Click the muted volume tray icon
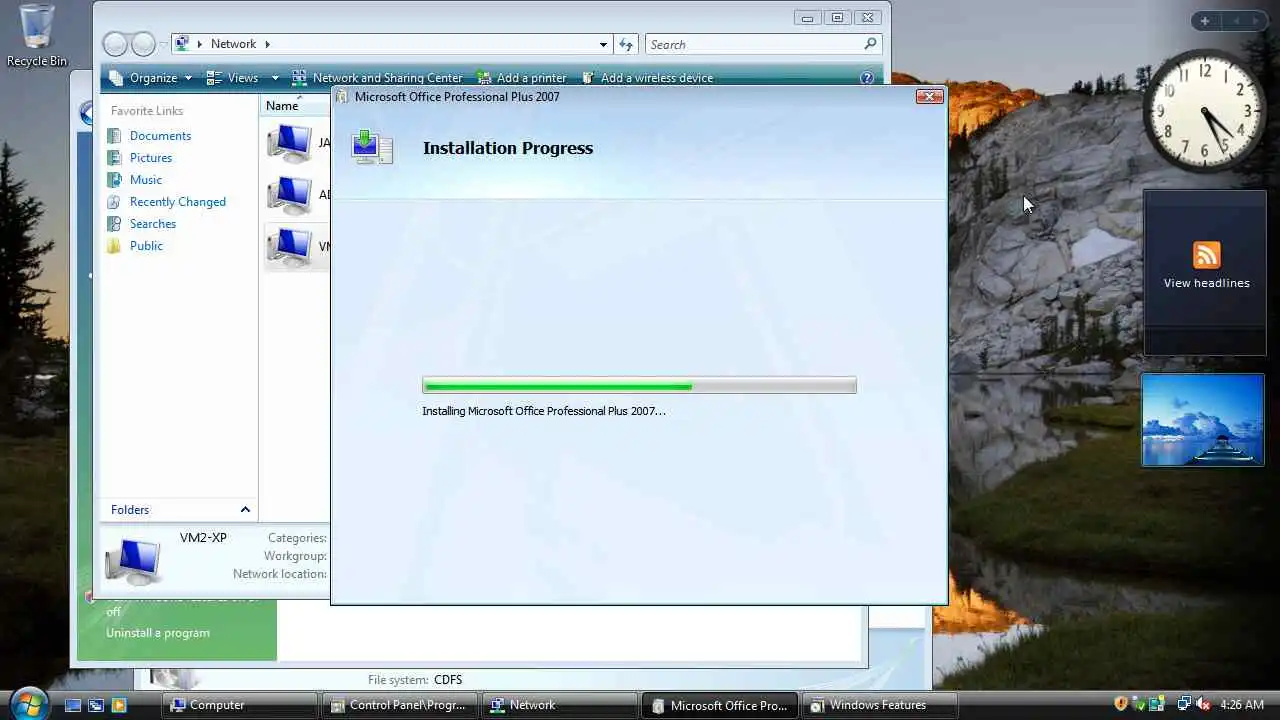The width and height of the screenshot is (1280, 720). coord(1203,704)
